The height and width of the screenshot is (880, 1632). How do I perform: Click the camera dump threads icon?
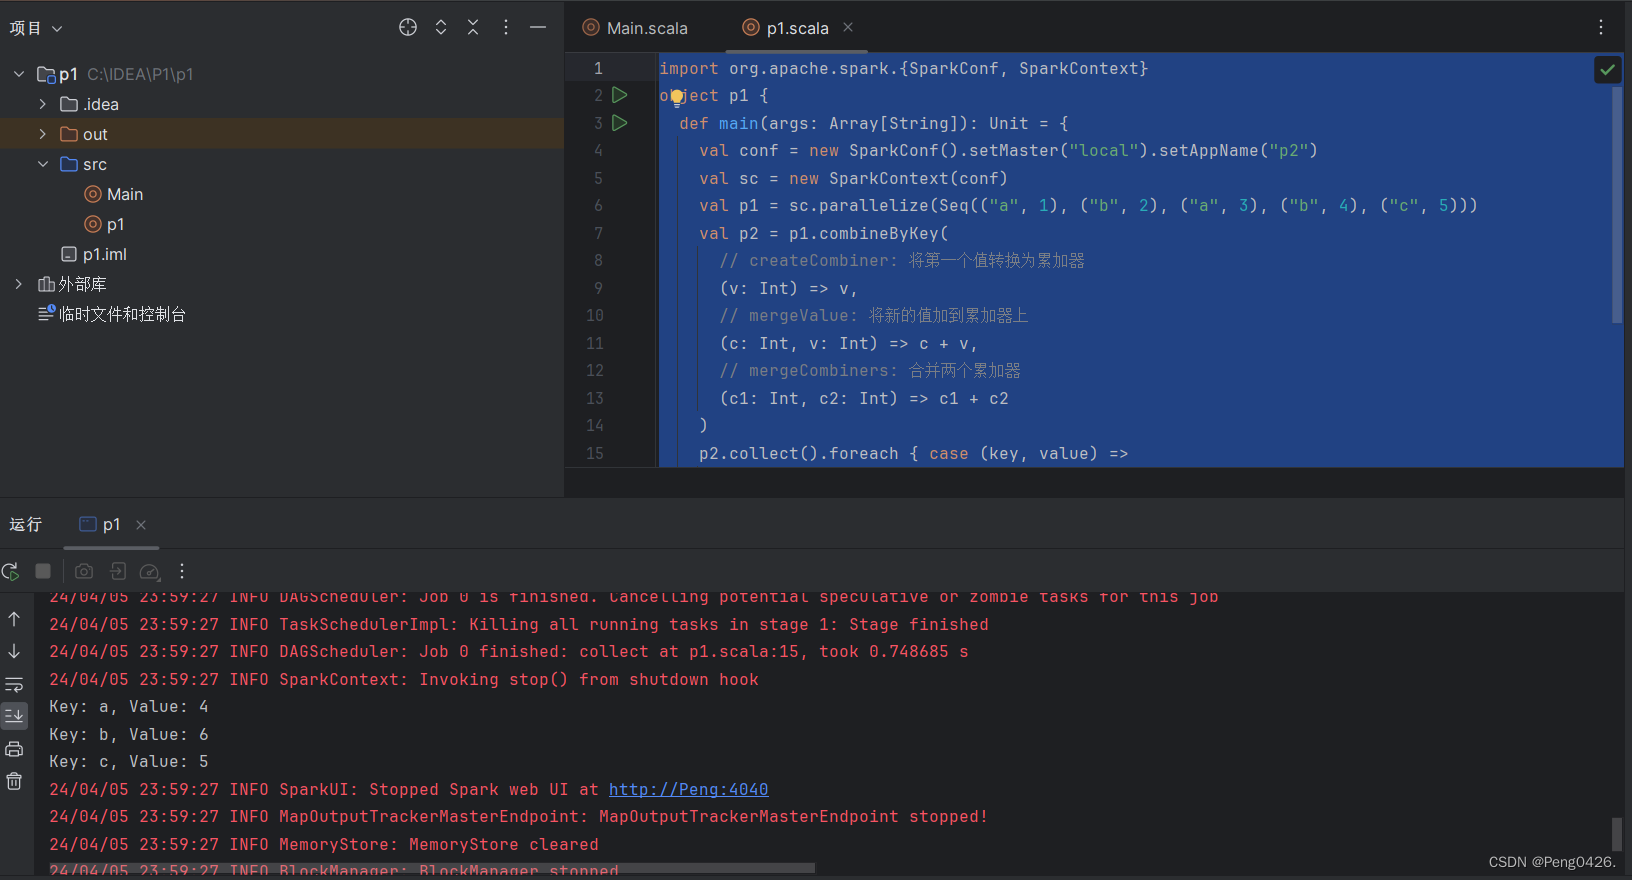(x=84, y=571)
